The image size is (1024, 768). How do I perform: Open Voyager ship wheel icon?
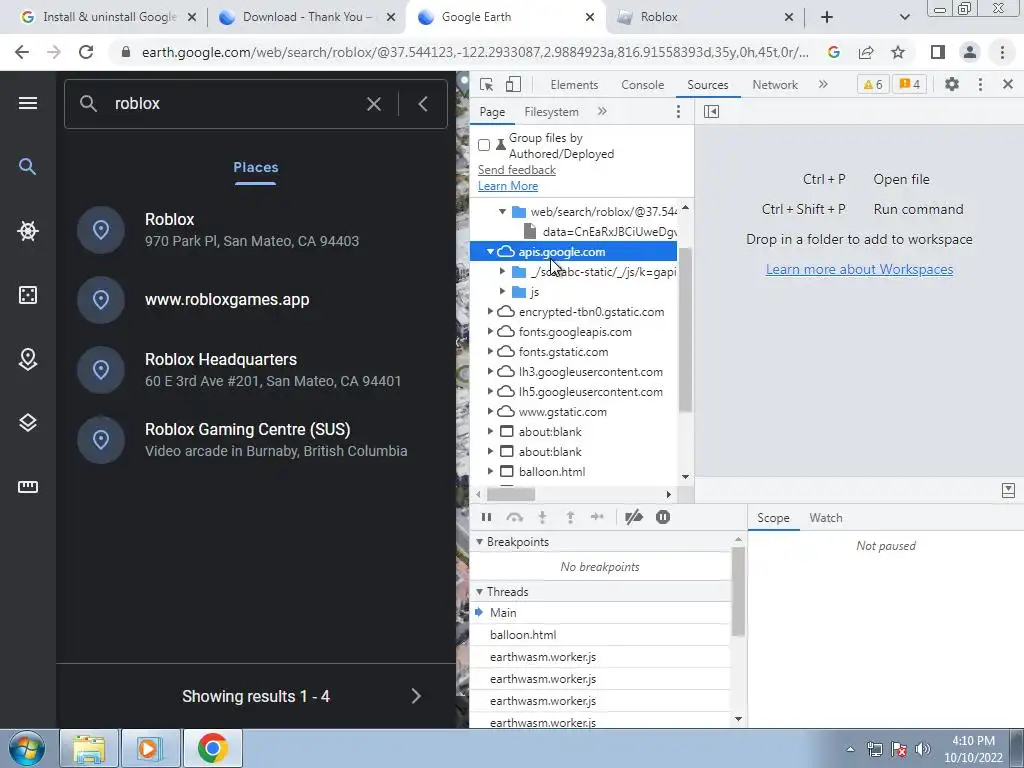(x=27, y=231)
